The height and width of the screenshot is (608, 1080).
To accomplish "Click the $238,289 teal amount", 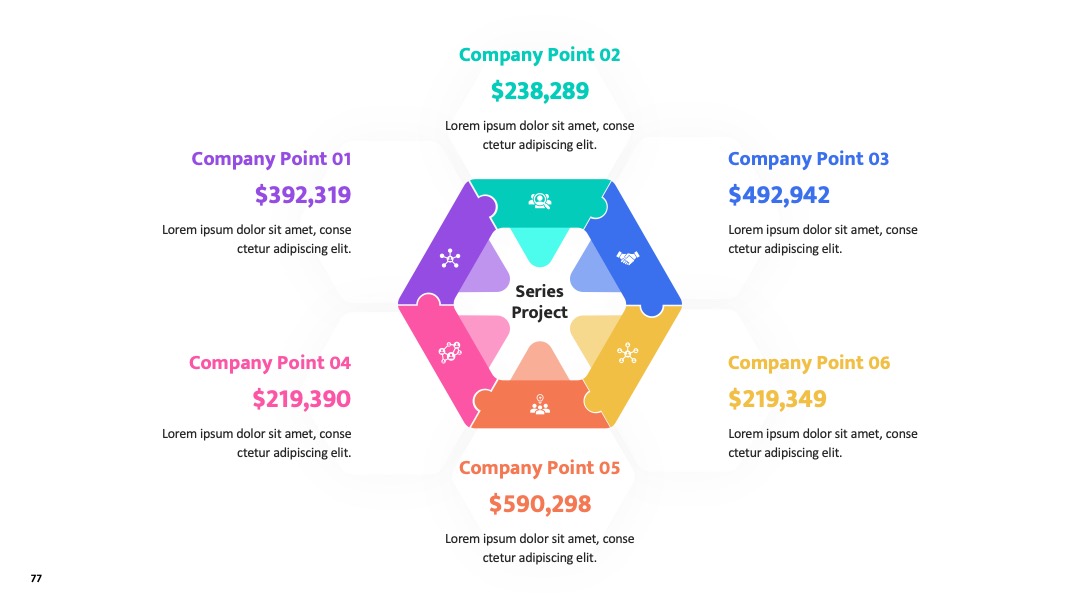I will (540, 91).
